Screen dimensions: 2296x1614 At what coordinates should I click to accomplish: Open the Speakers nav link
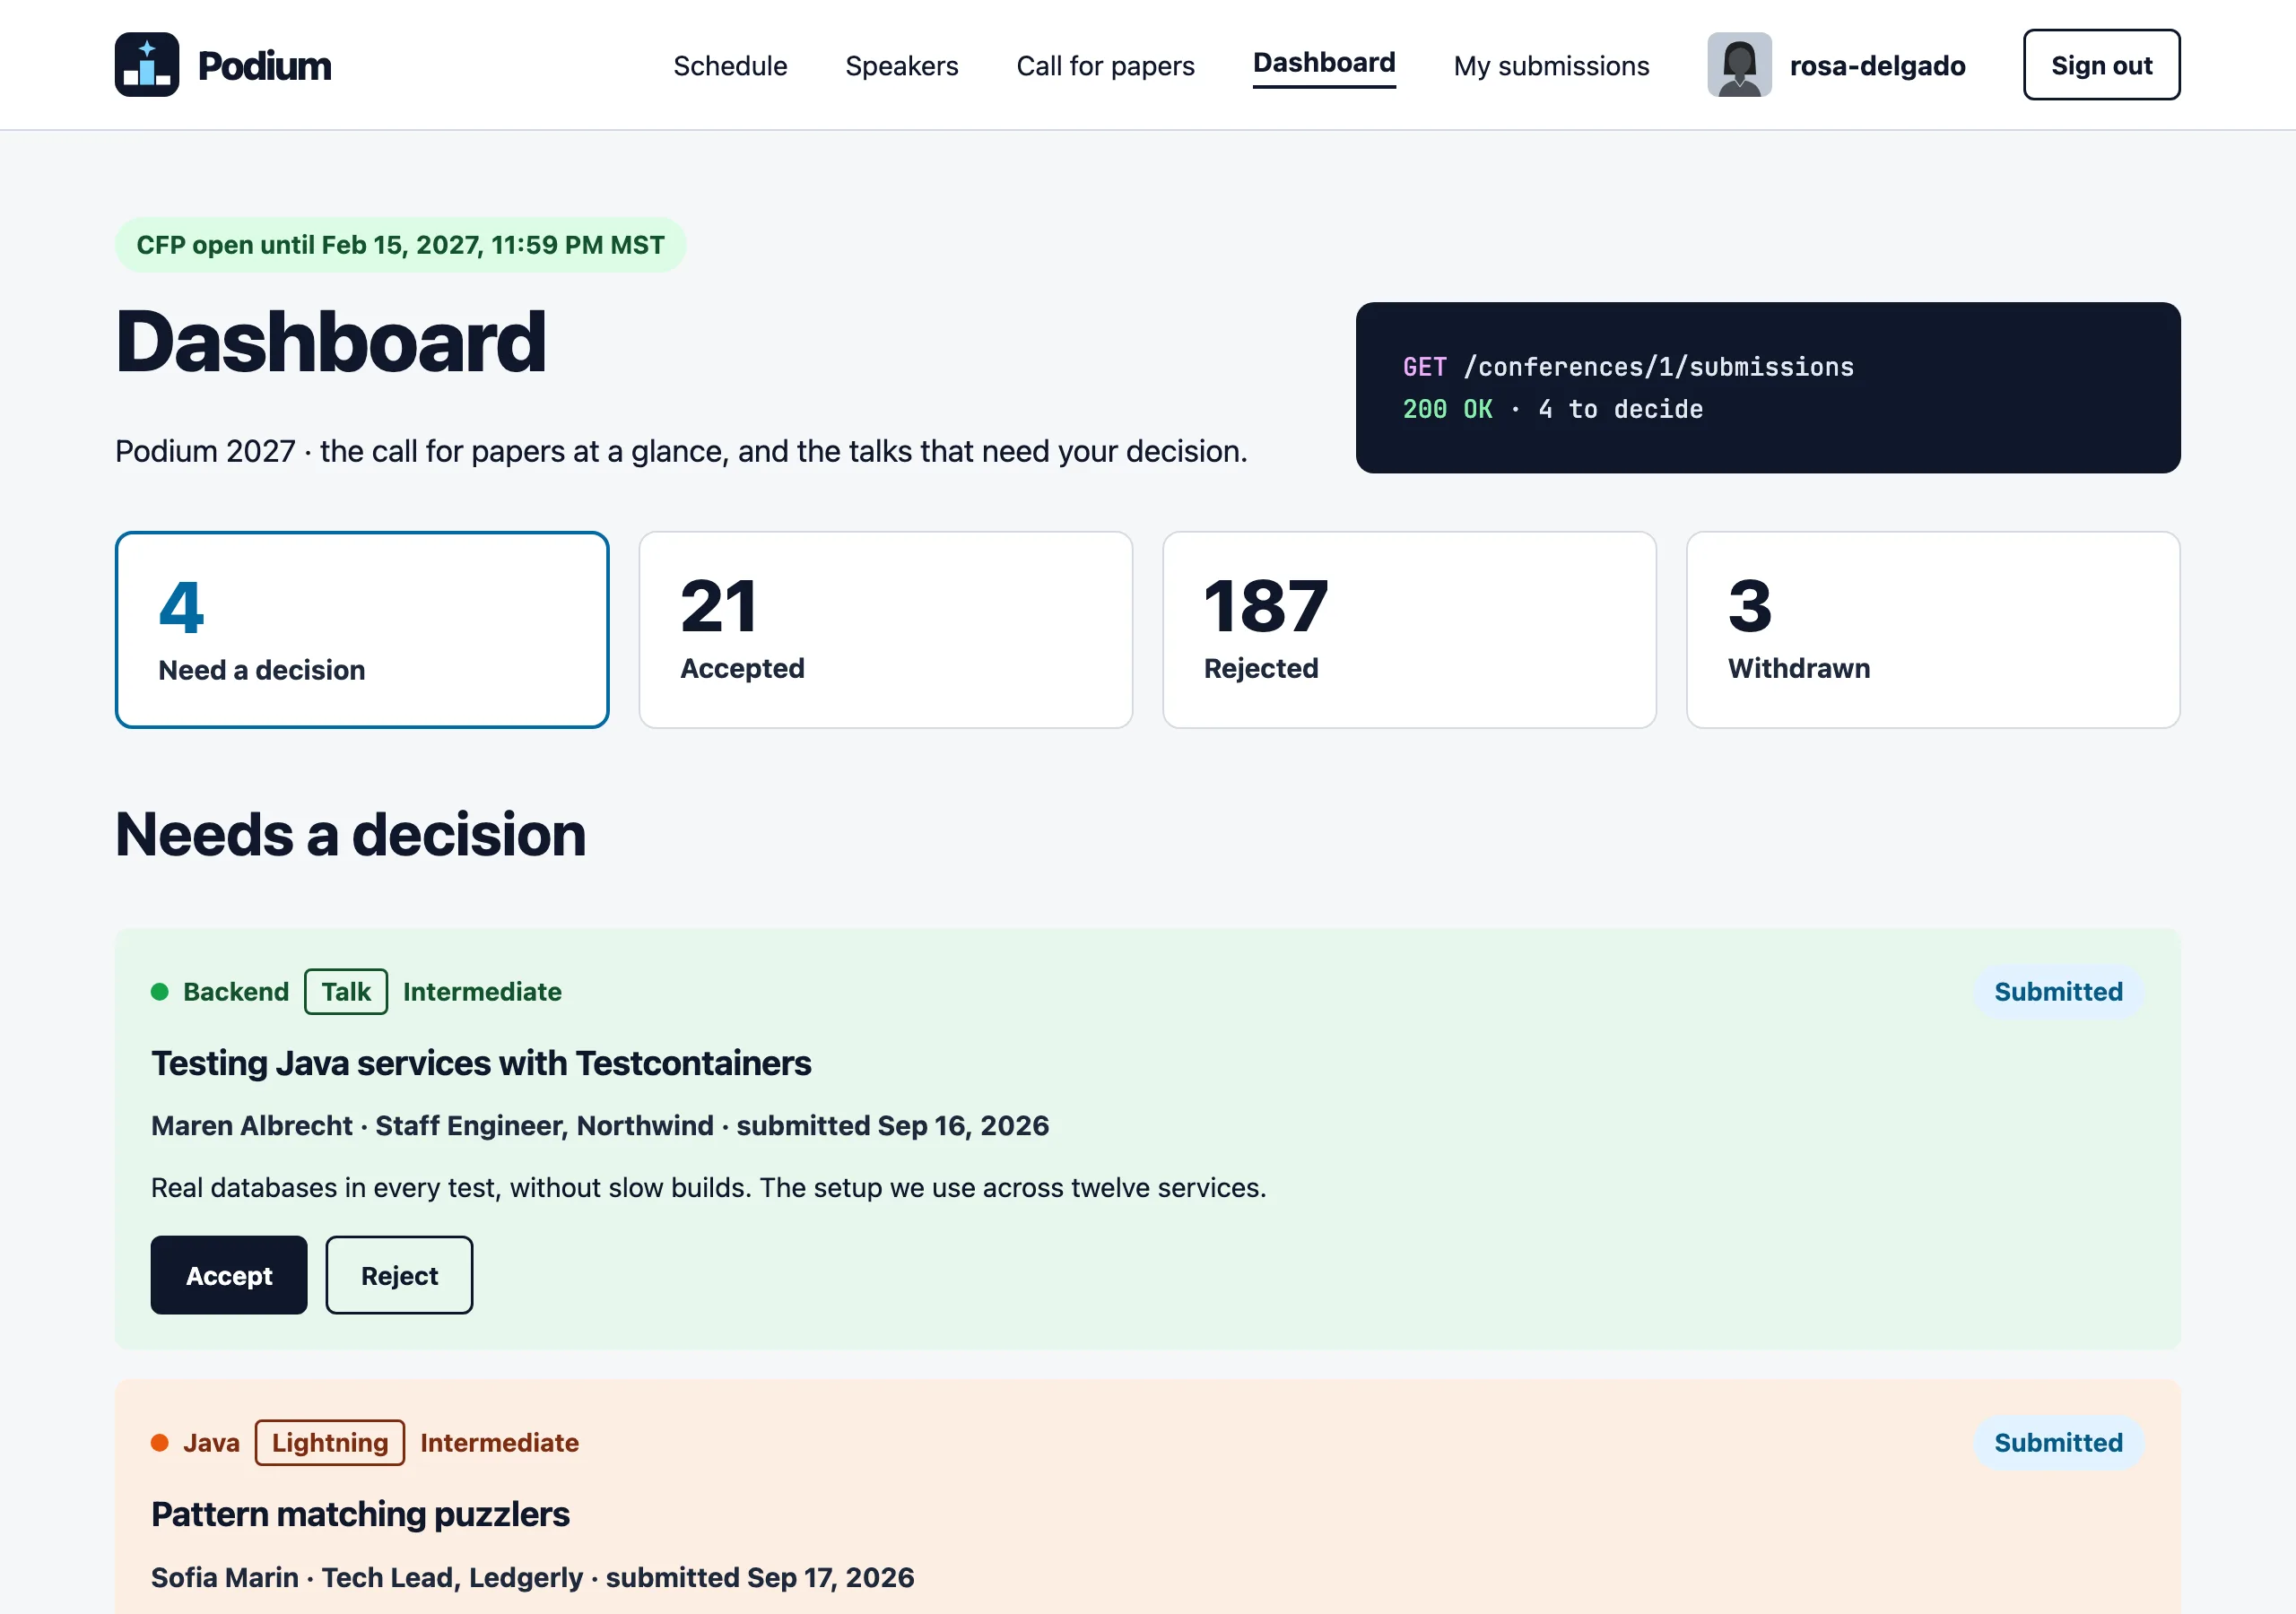(x=901, y=66)
